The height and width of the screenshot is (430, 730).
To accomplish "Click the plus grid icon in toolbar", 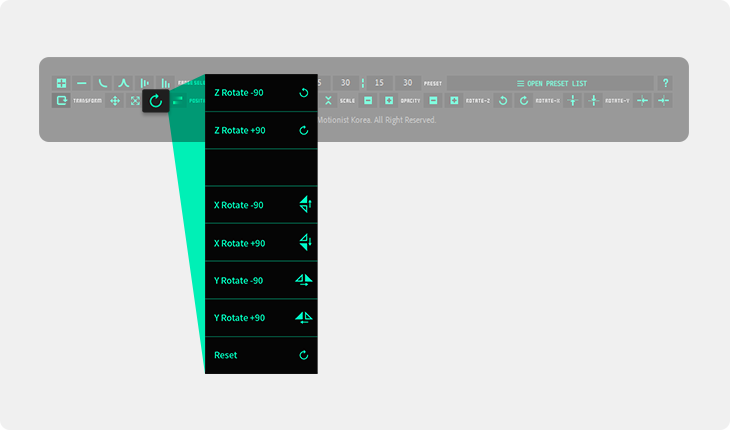I will click(61, 83).
